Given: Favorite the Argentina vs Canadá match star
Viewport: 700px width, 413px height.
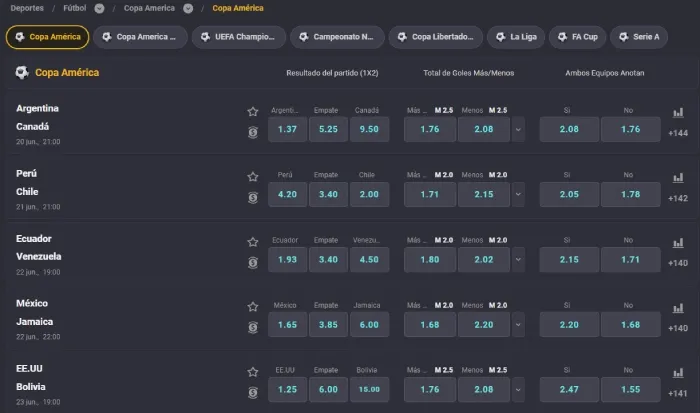Looking at the screenshot, I should coord(253,111).
